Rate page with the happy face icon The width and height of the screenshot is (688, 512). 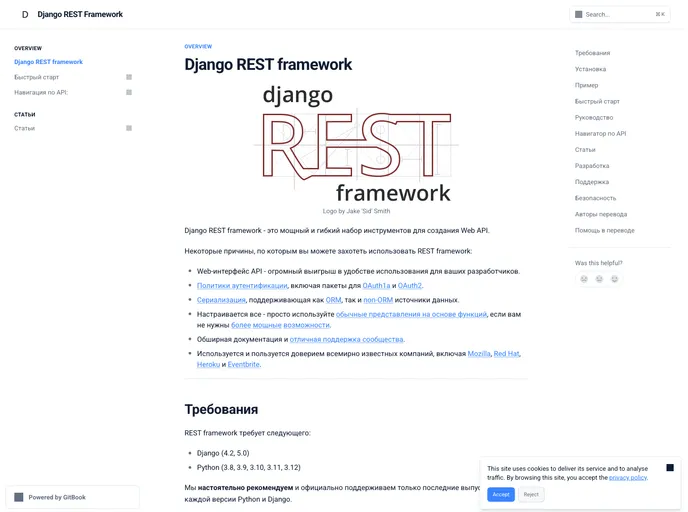pos(614,279)
